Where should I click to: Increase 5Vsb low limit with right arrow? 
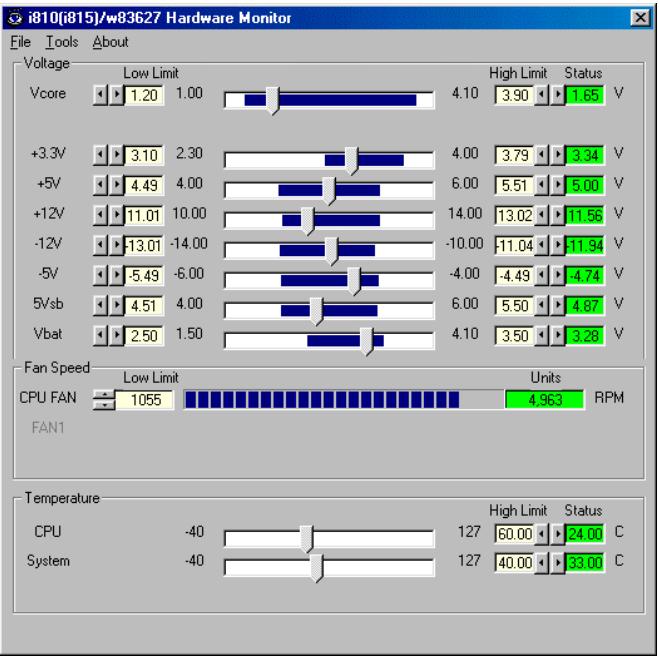pyautogui.click(x=116, y=306)
